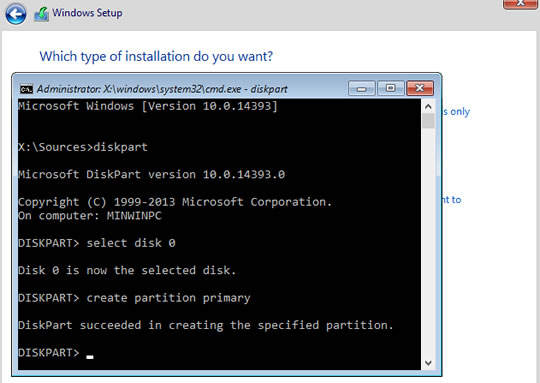This screenshot has width=540, height=383.
Task: Close the Windows Setup dialog
Action: (520, 3)
